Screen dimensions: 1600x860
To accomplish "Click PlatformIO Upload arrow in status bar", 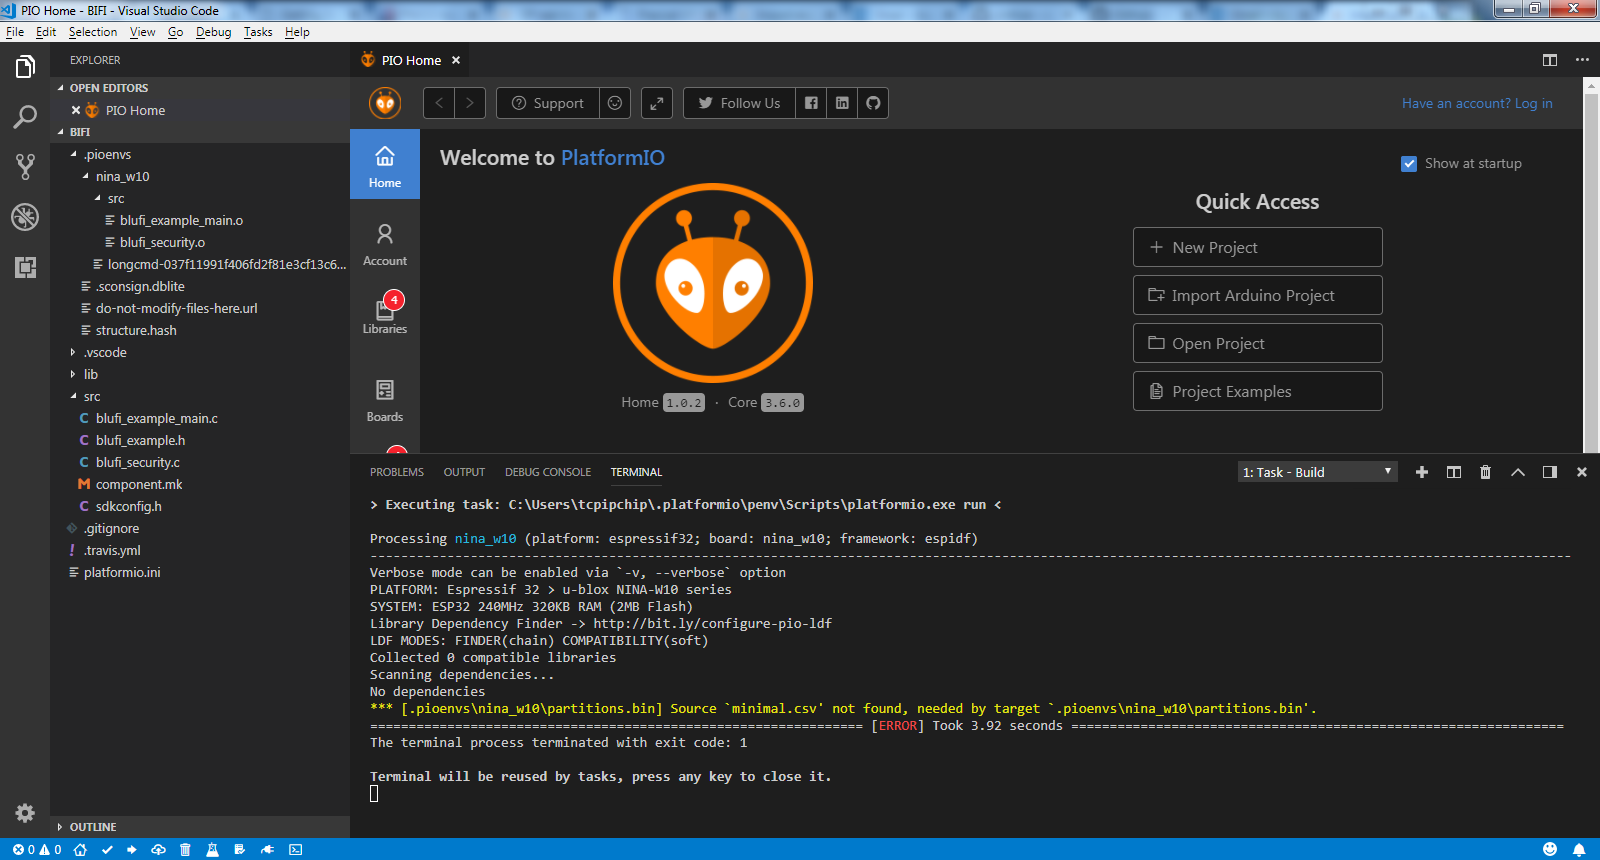I will (x=132, y=850).
